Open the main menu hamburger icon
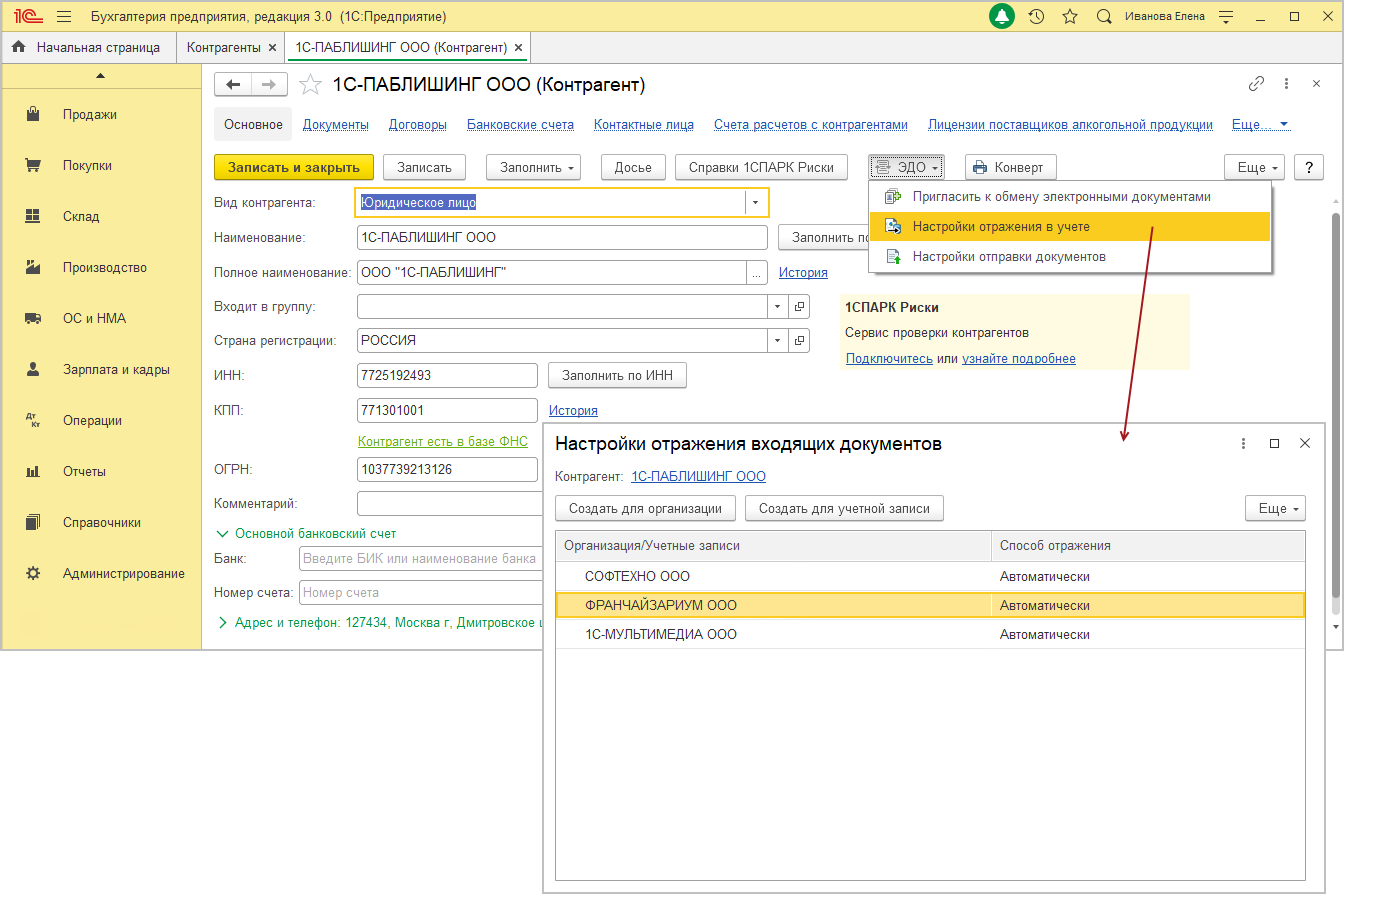The height and width of the screenshot is (900, 1393). pos(64,16)
